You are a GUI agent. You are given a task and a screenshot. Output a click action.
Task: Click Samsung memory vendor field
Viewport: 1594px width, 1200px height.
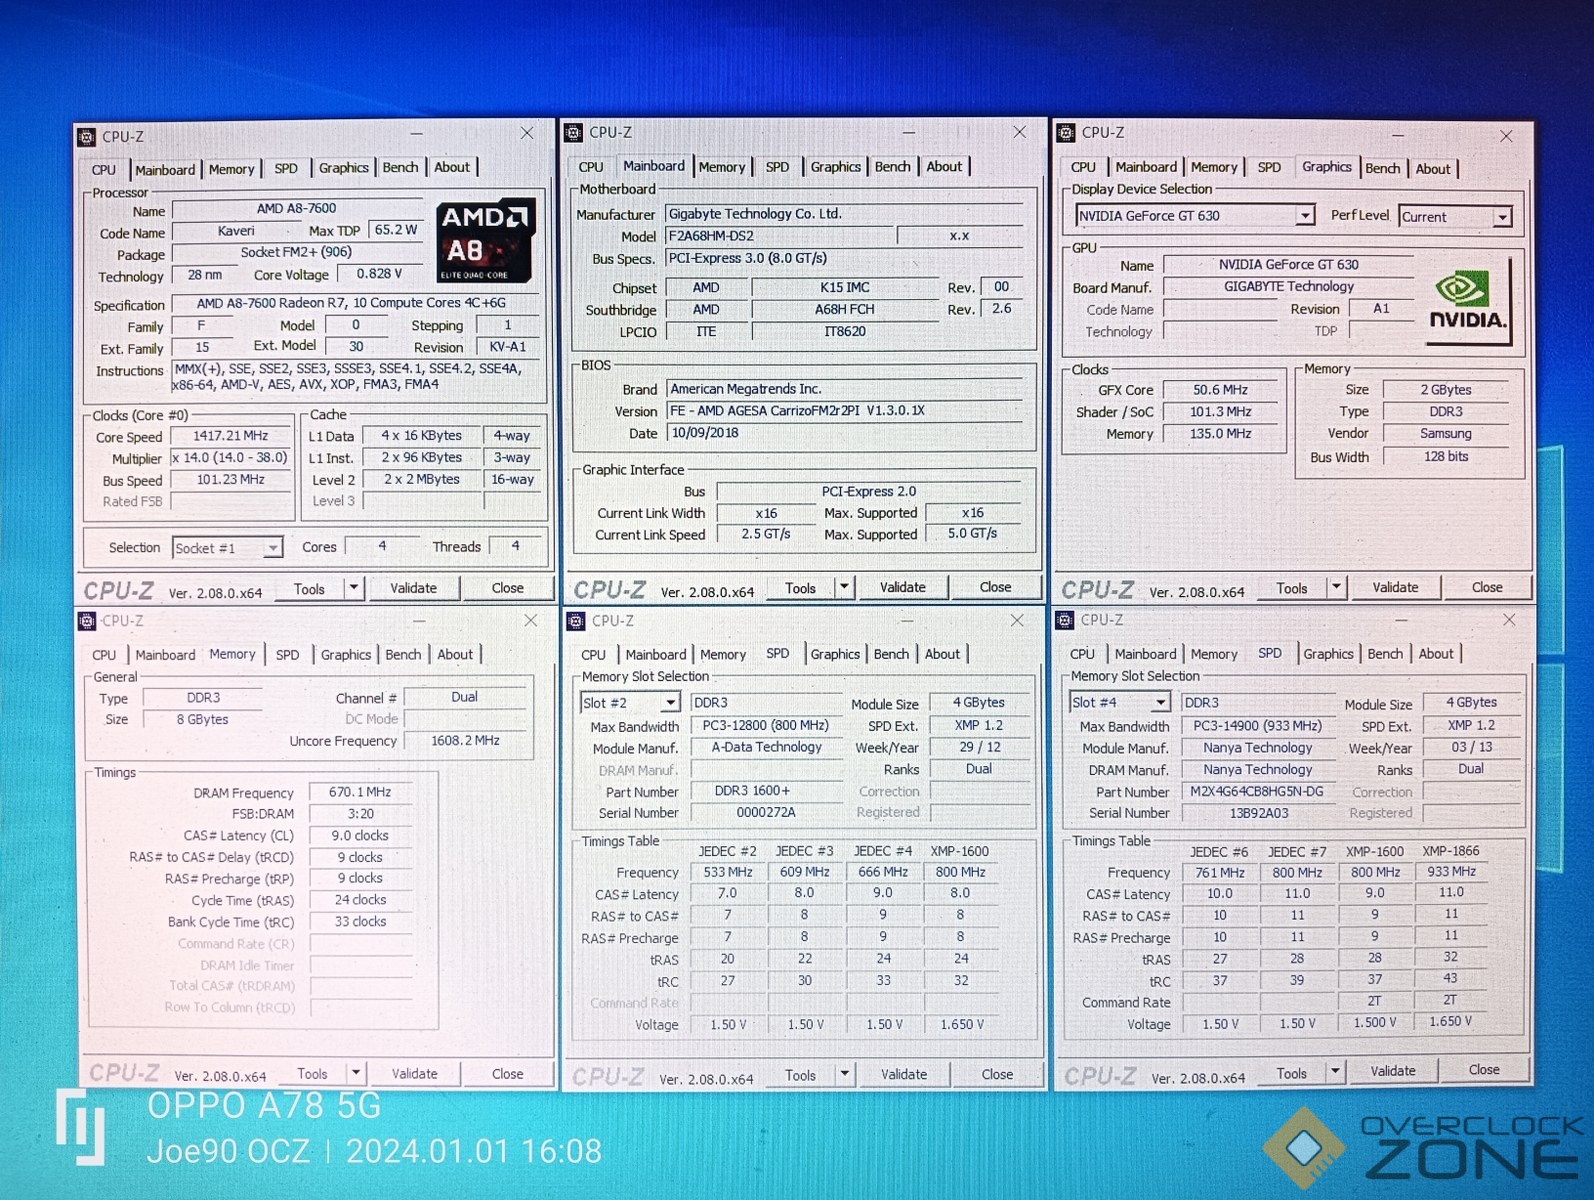pyautogui.click(x=1445, y=434)
